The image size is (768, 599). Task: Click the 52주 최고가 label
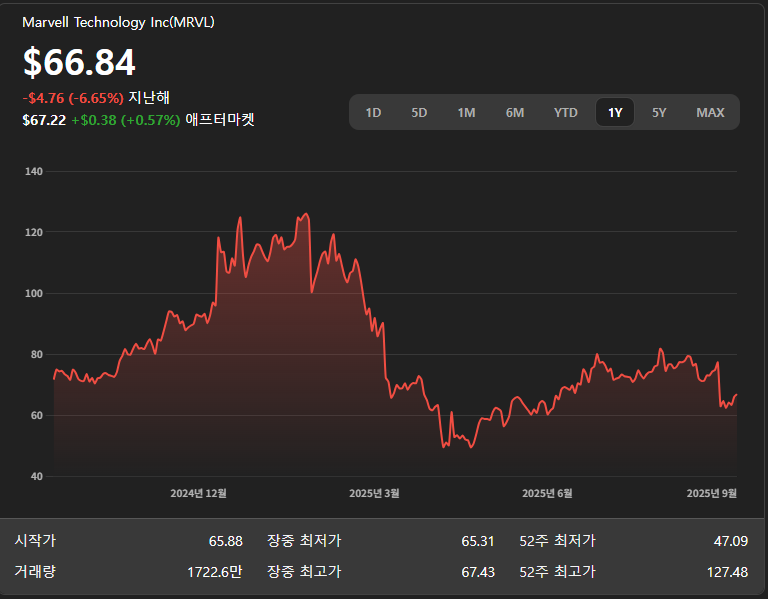pyautogui.click(x=558, y=572)
